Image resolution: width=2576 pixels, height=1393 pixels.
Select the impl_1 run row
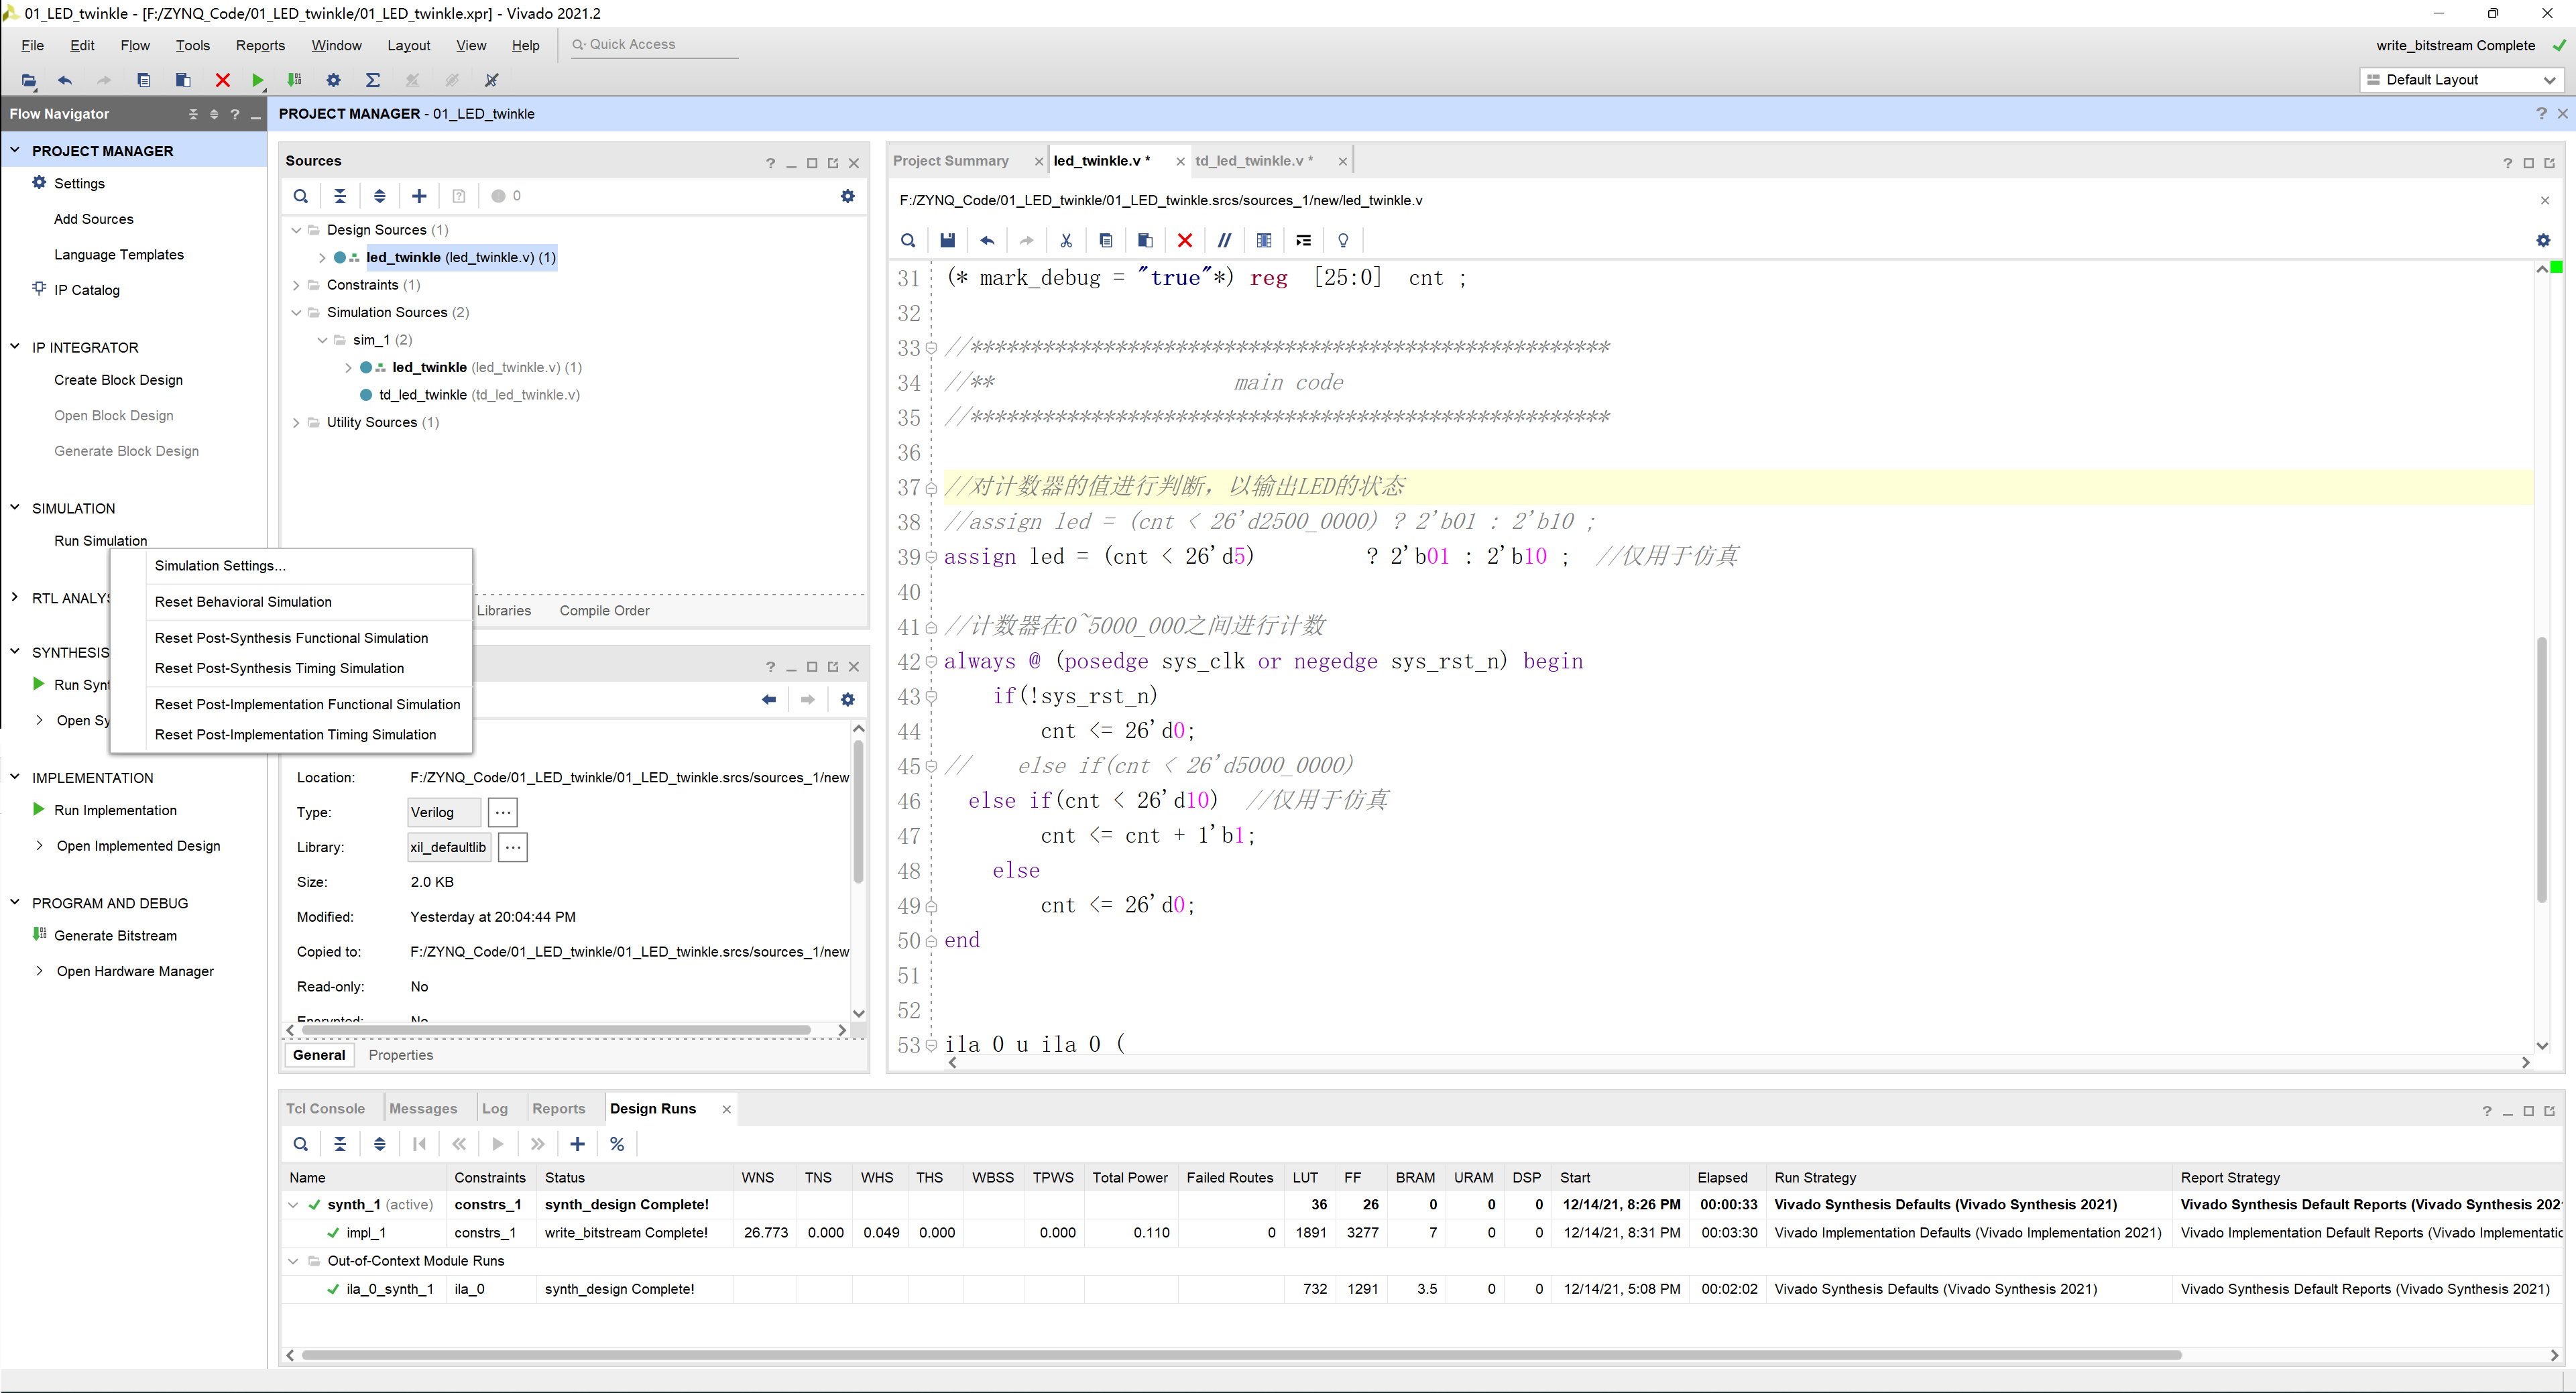1421,1233
